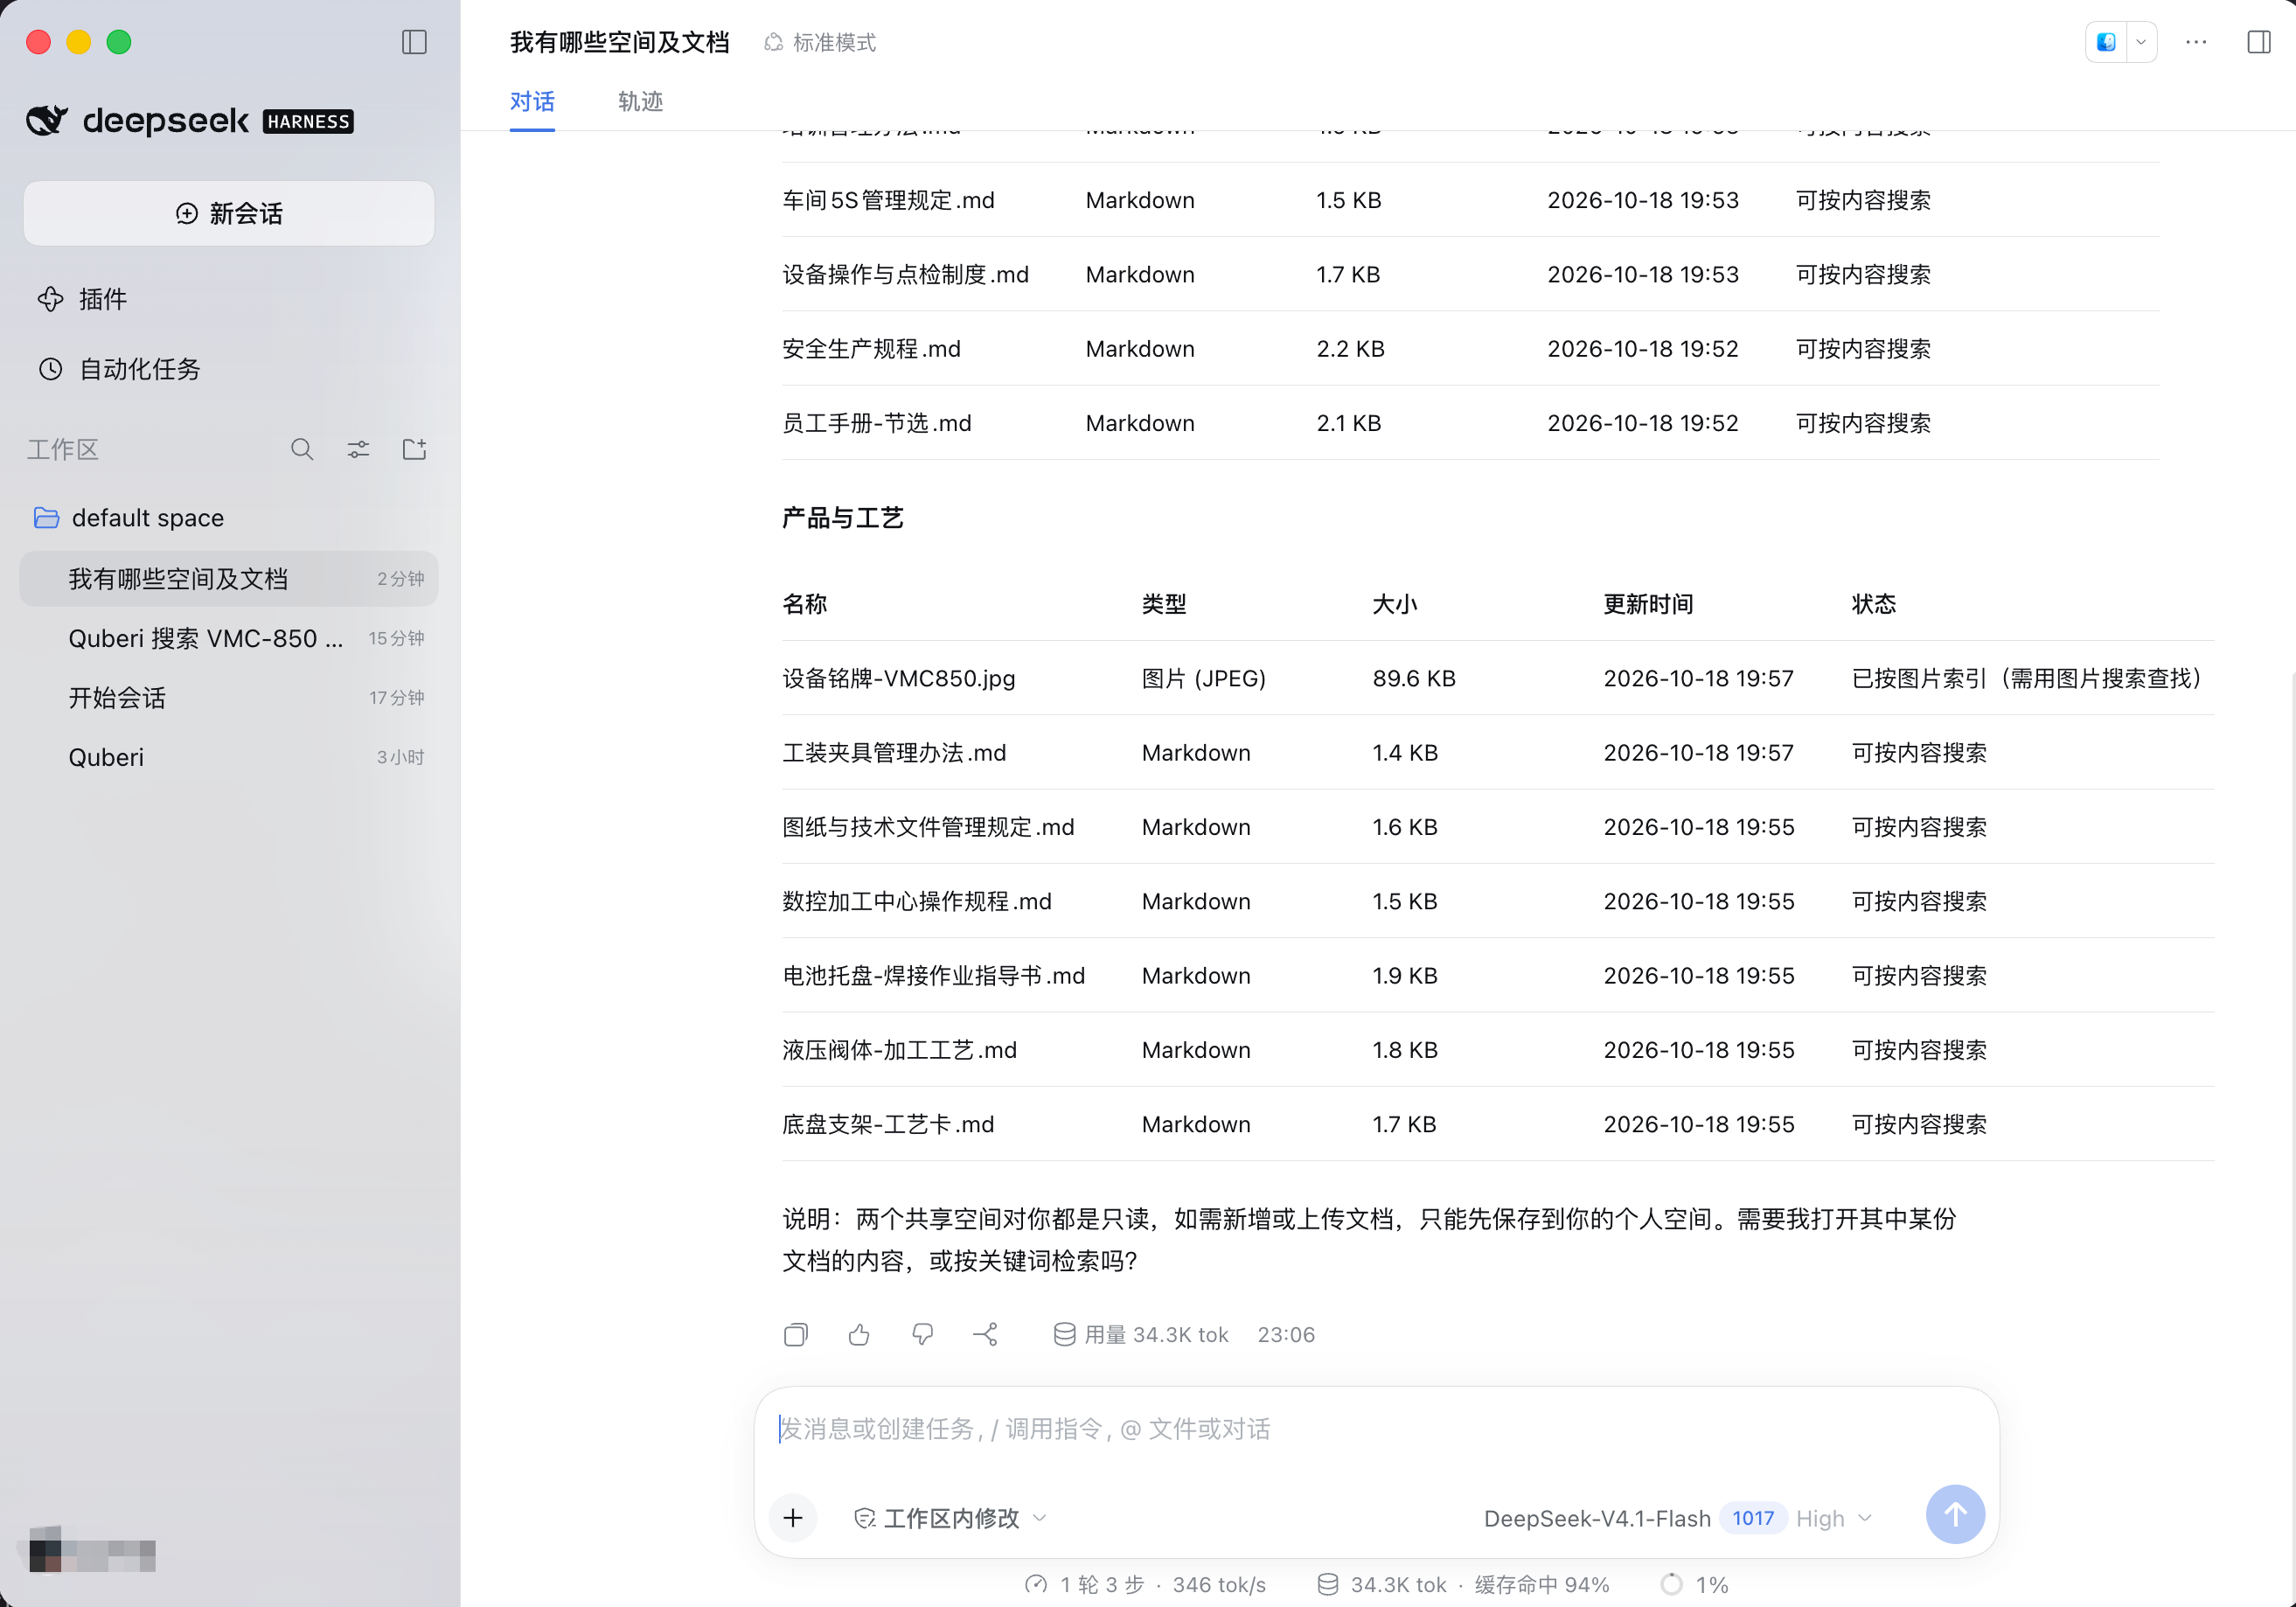
Task: Click the 类型 column header
Action: point(1163,604)
